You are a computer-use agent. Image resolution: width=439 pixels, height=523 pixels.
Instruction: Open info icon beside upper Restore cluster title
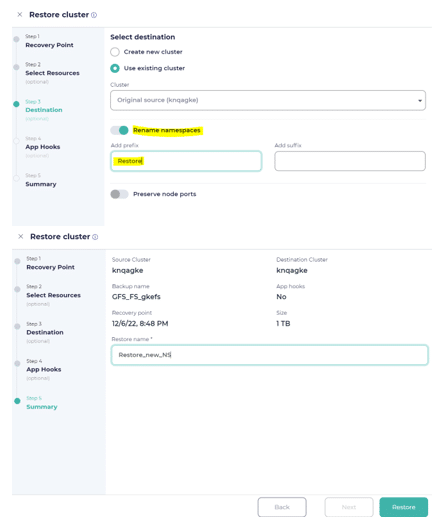(94, 15)
